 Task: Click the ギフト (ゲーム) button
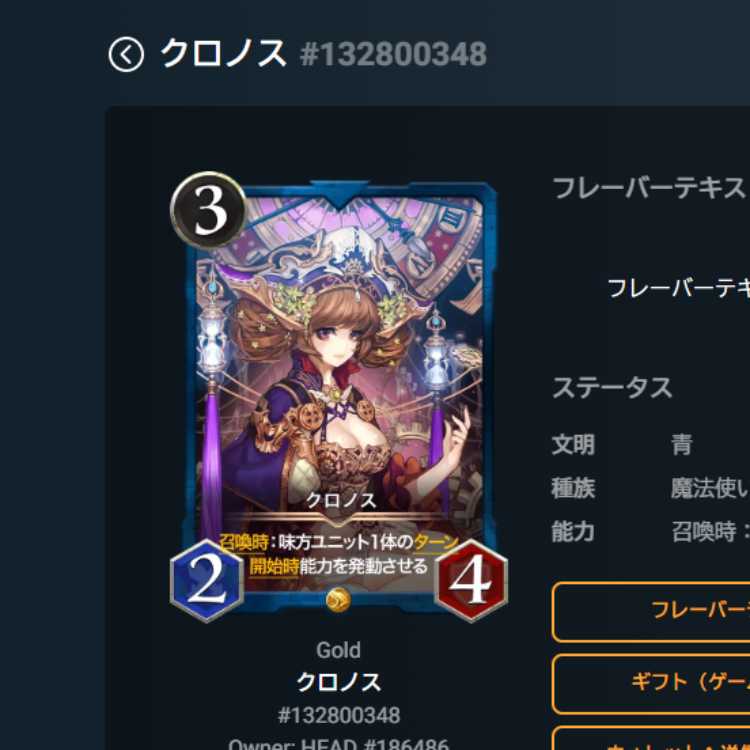click(x=651, y=684)
